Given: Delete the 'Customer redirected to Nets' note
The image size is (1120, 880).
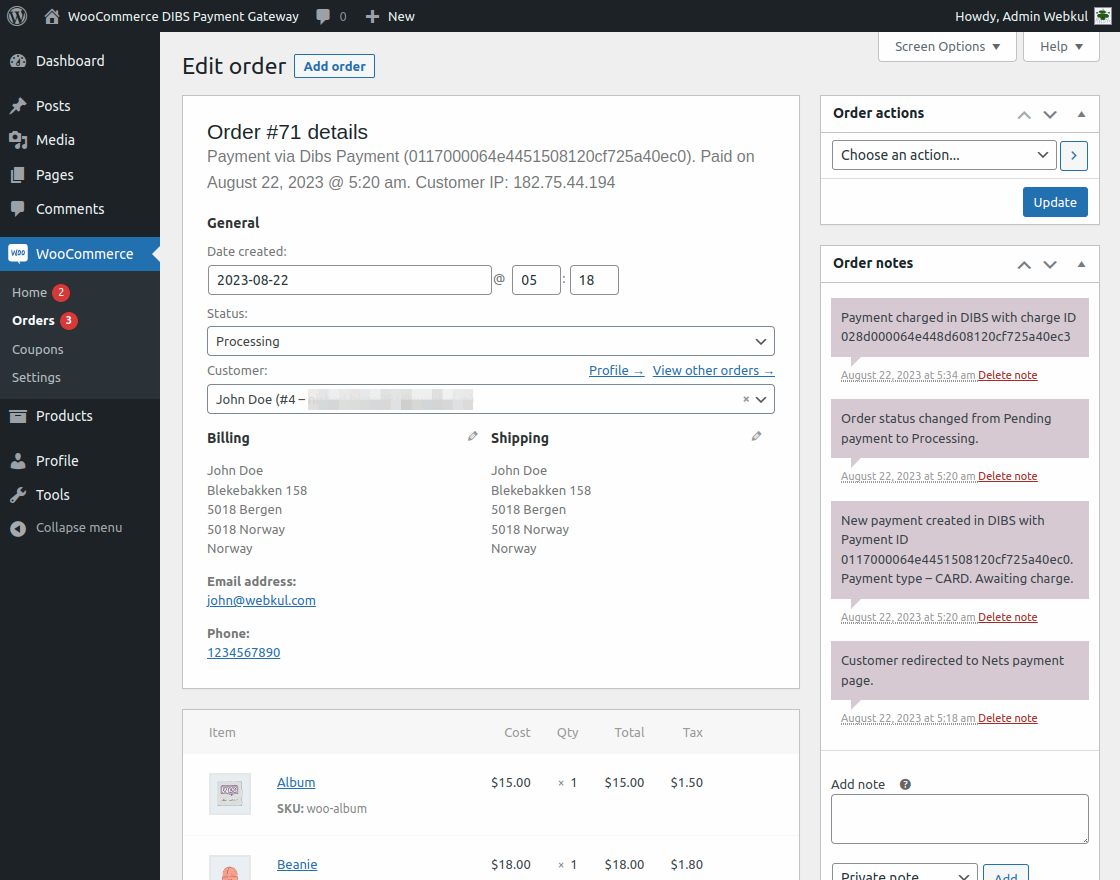Looking at the screenshot, I should click(1007, 717).
